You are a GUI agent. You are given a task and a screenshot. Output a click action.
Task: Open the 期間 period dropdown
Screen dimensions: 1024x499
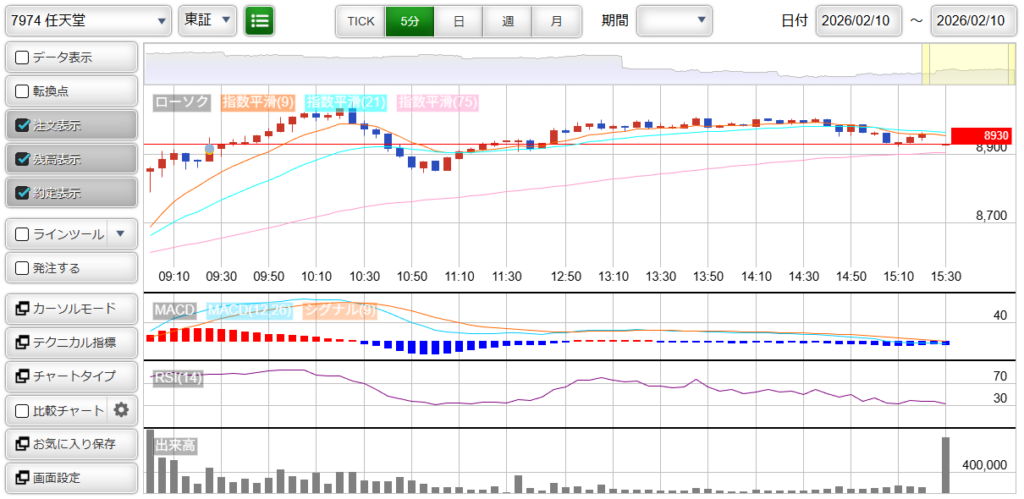[x=674, y=20]
